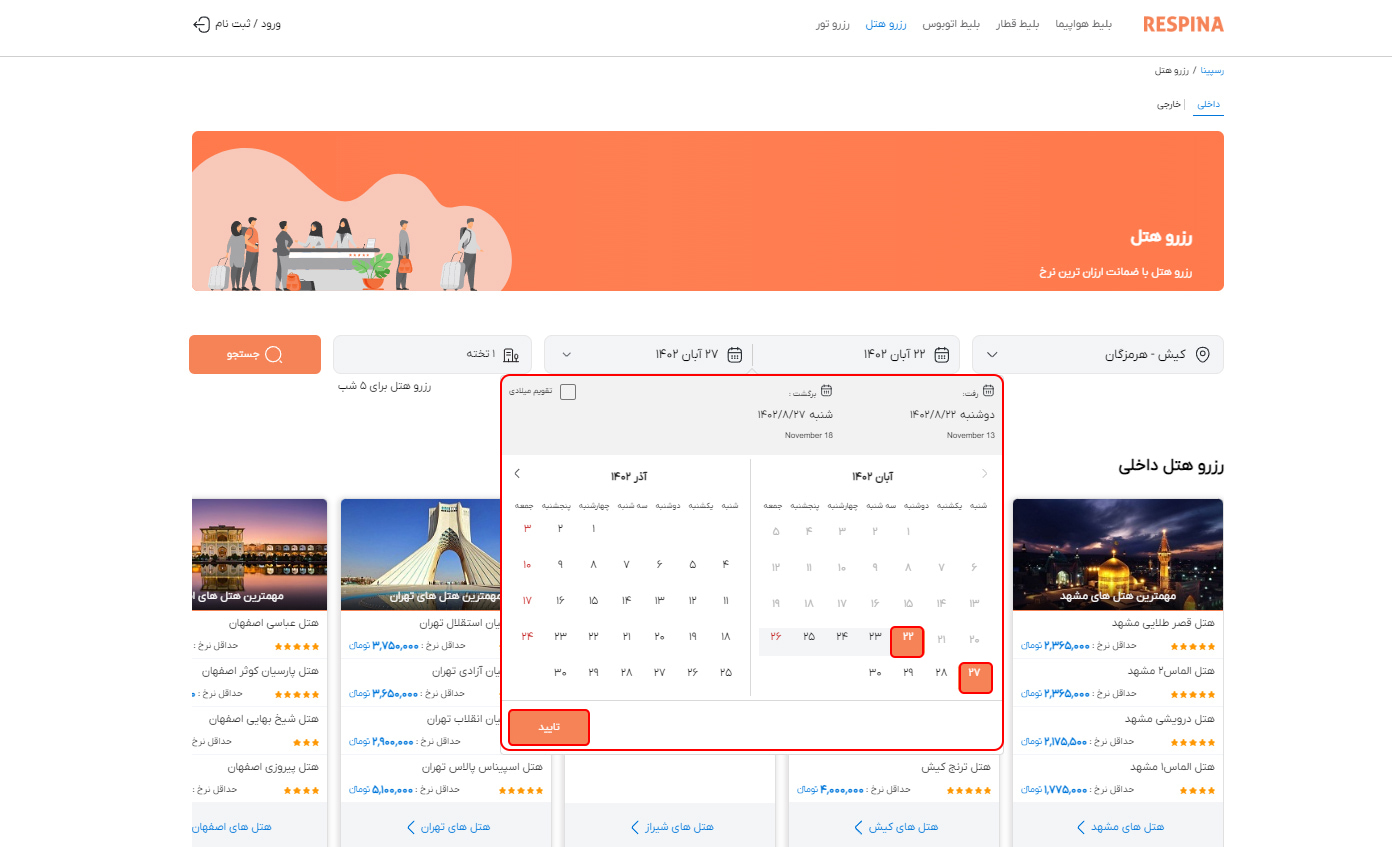
Task: Click the chevron in the date range field
Action: (x=567, y=355)
